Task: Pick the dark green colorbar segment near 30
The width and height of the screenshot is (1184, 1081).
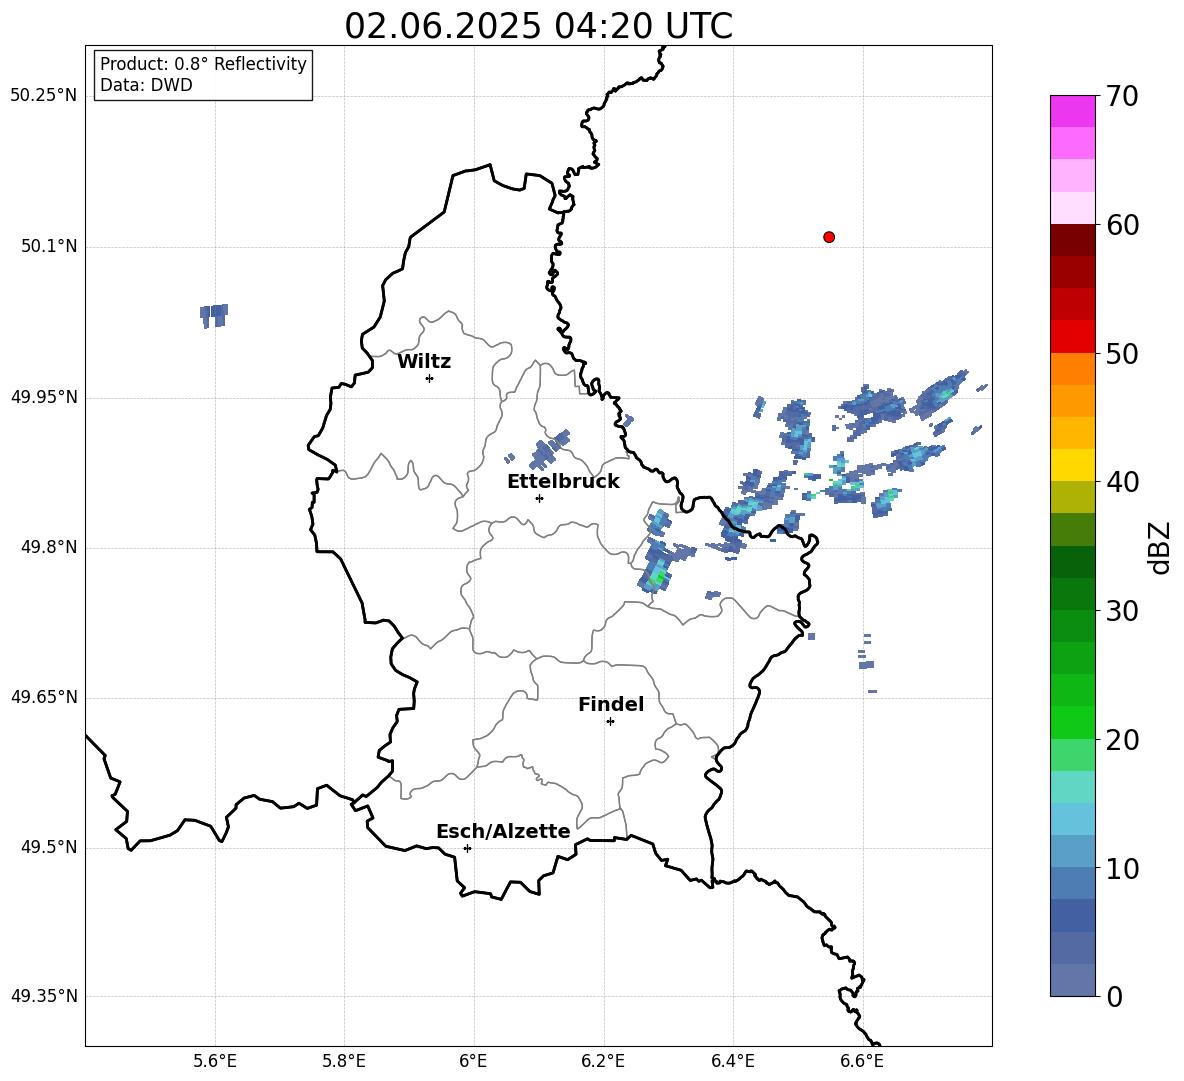Action: click(x=1073, y=594)
